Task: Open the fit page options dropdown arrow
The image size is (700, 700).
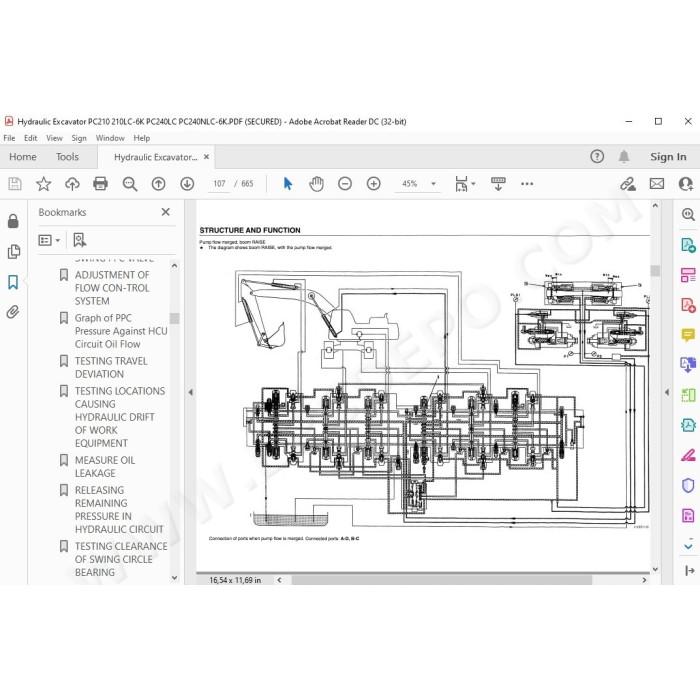Action: [x=473, y=183]
